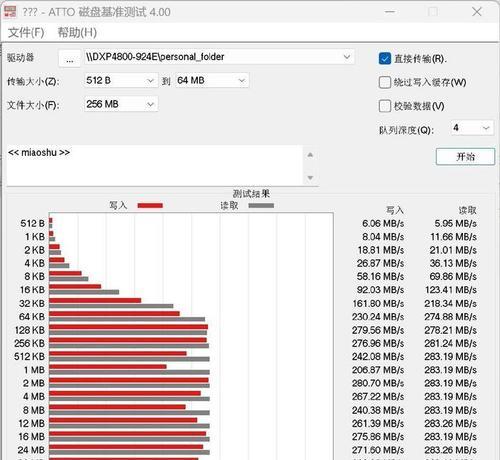The image size is (500, 460).
Task: Click the browse drive '...' button
Action: point(69,58)
